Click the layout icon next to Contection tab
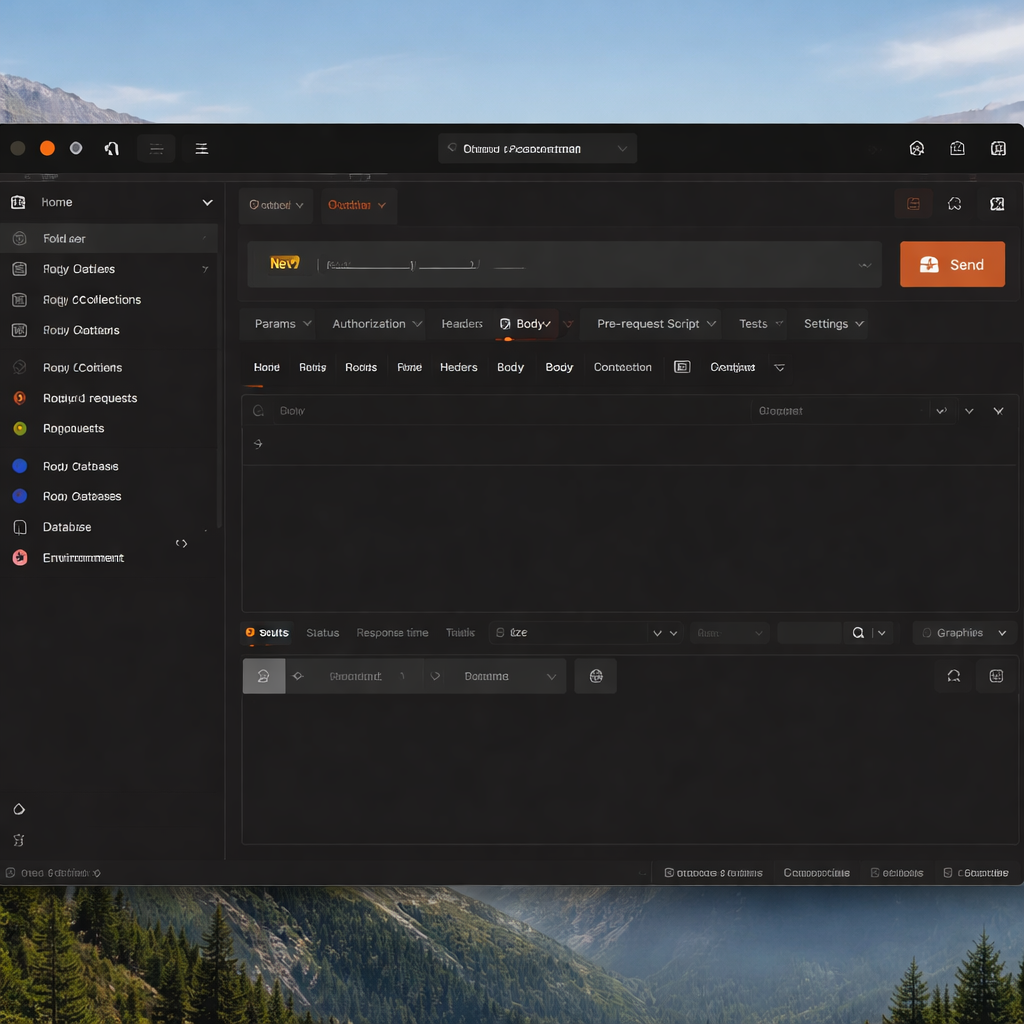This screenshot has height=1024, width=1024. point(682,367)
